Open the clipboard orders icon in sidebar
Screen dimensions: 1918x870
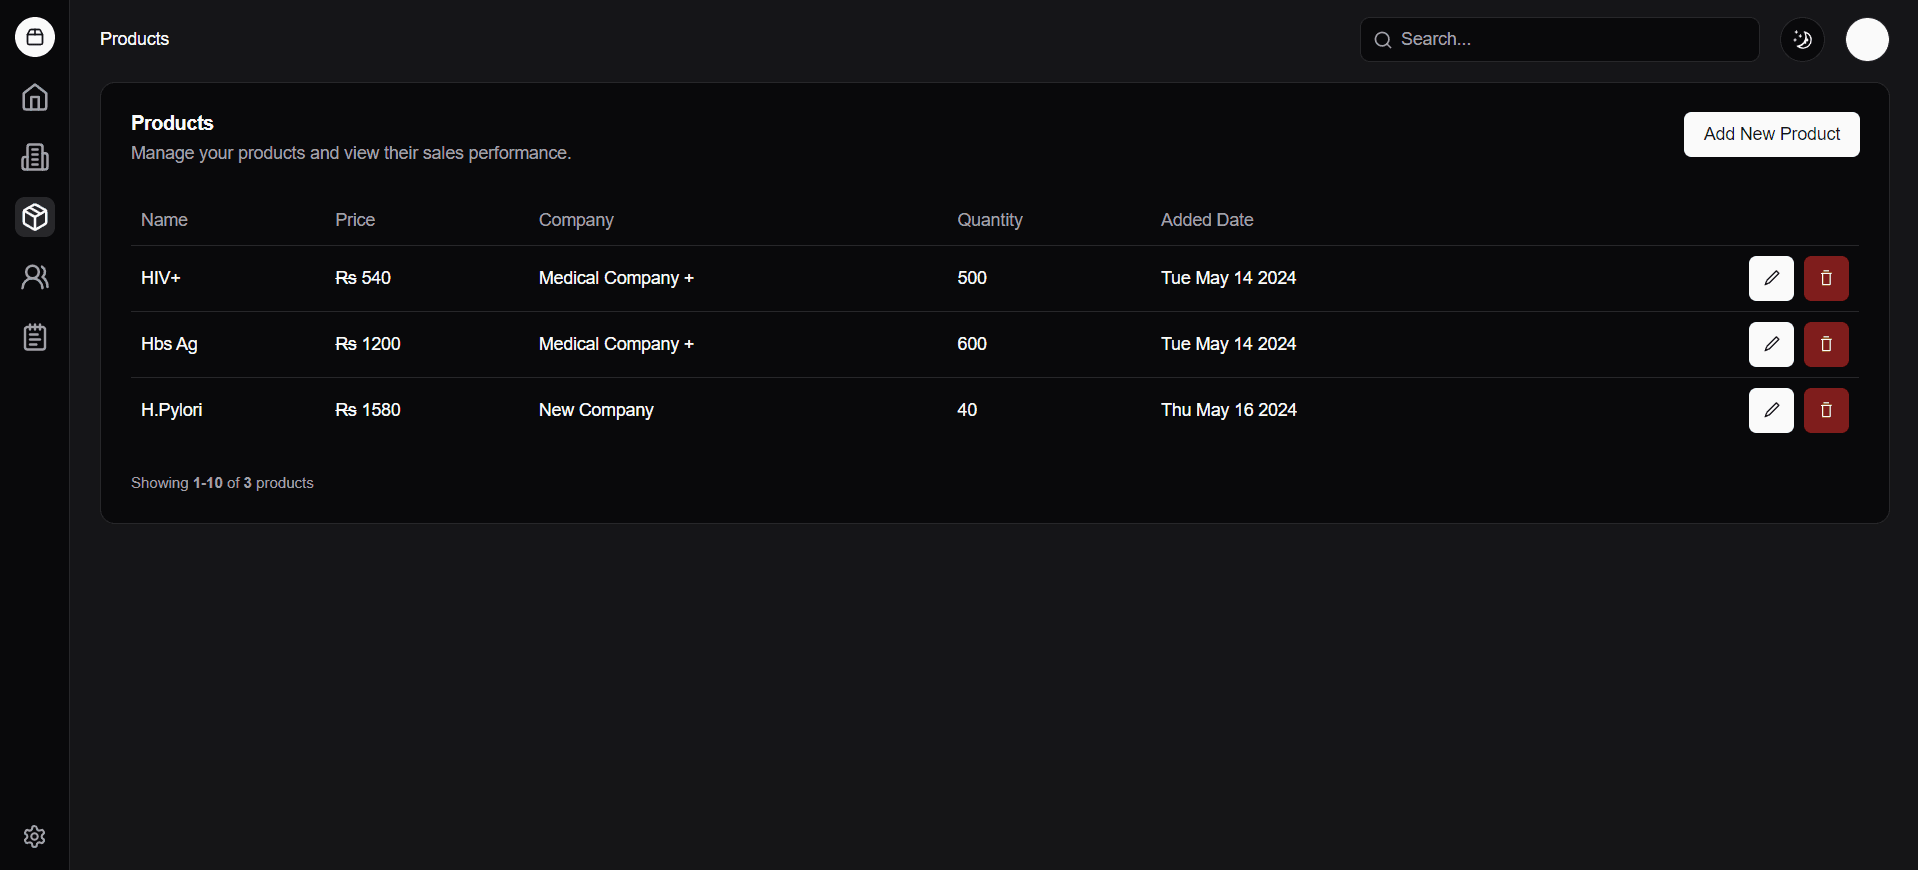pos(35,338)
